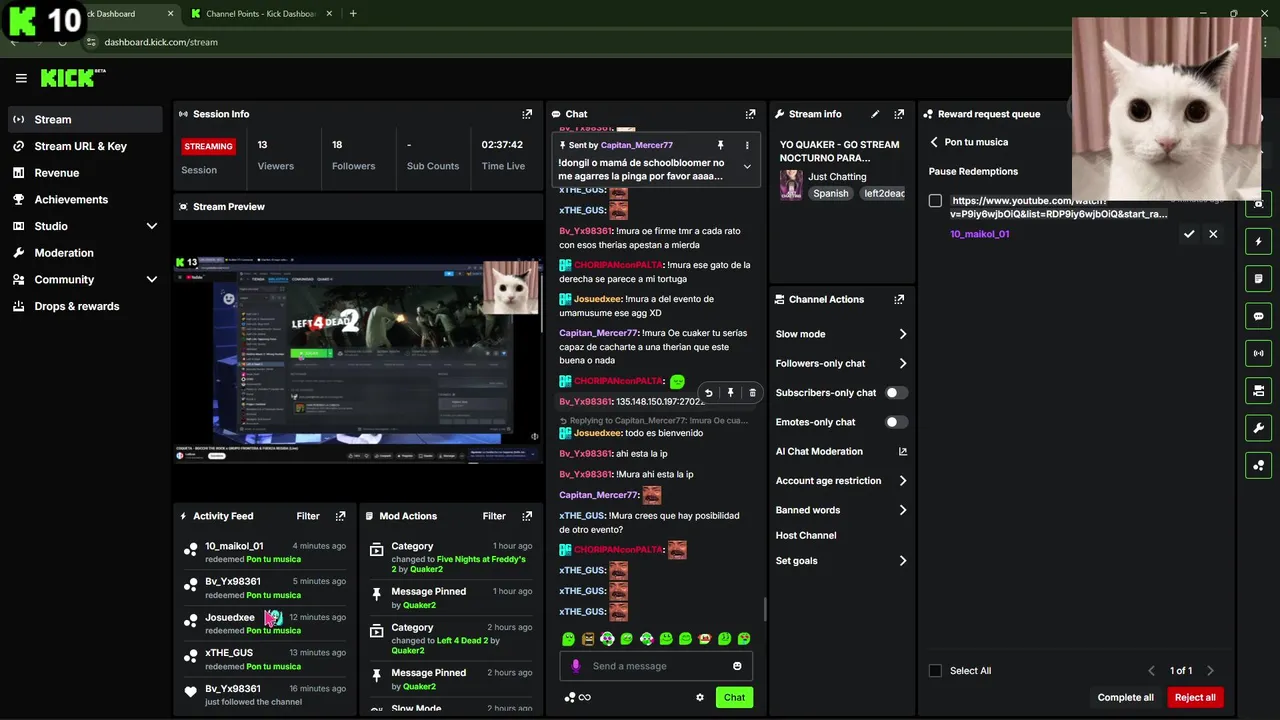Click the channel points icon in the right sidebar

point(1258,465)
